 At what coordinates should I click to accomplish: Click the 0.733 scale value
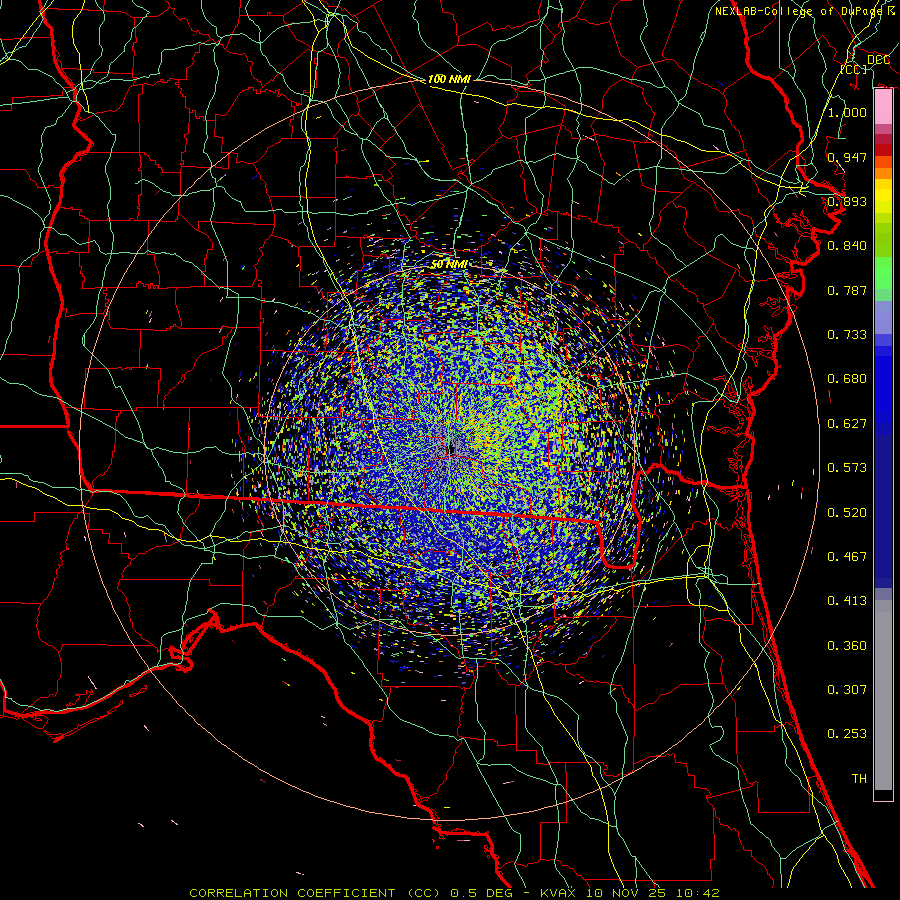click(847, 335)
